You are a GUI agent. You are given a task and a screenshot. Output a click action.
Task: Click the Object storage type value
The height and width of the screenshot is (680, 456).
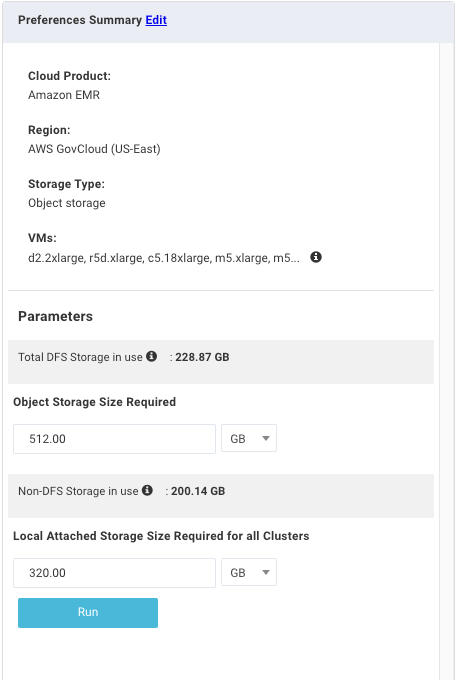point(67,203)
